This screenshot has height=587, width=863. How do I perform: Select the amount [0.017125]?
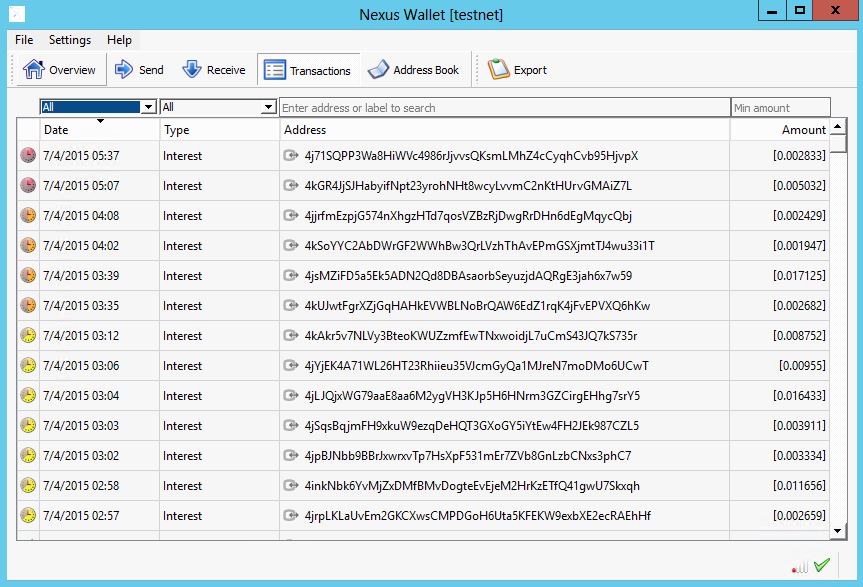[x=799, y=276]
